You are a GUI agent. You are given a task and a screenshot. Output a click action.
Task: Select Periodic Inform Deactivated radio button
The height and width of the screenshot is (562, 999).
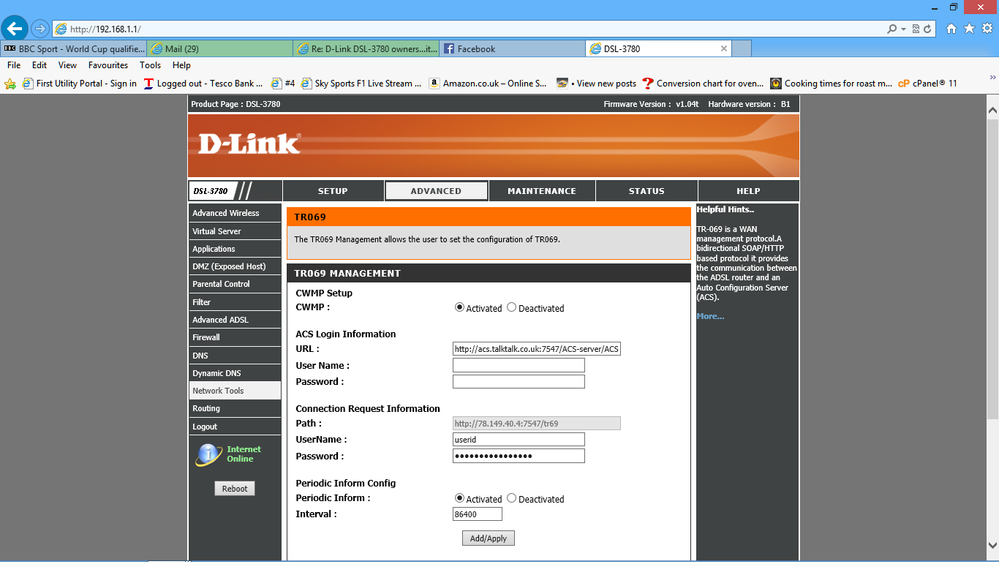pyautogui.click(x=512, y=498)
